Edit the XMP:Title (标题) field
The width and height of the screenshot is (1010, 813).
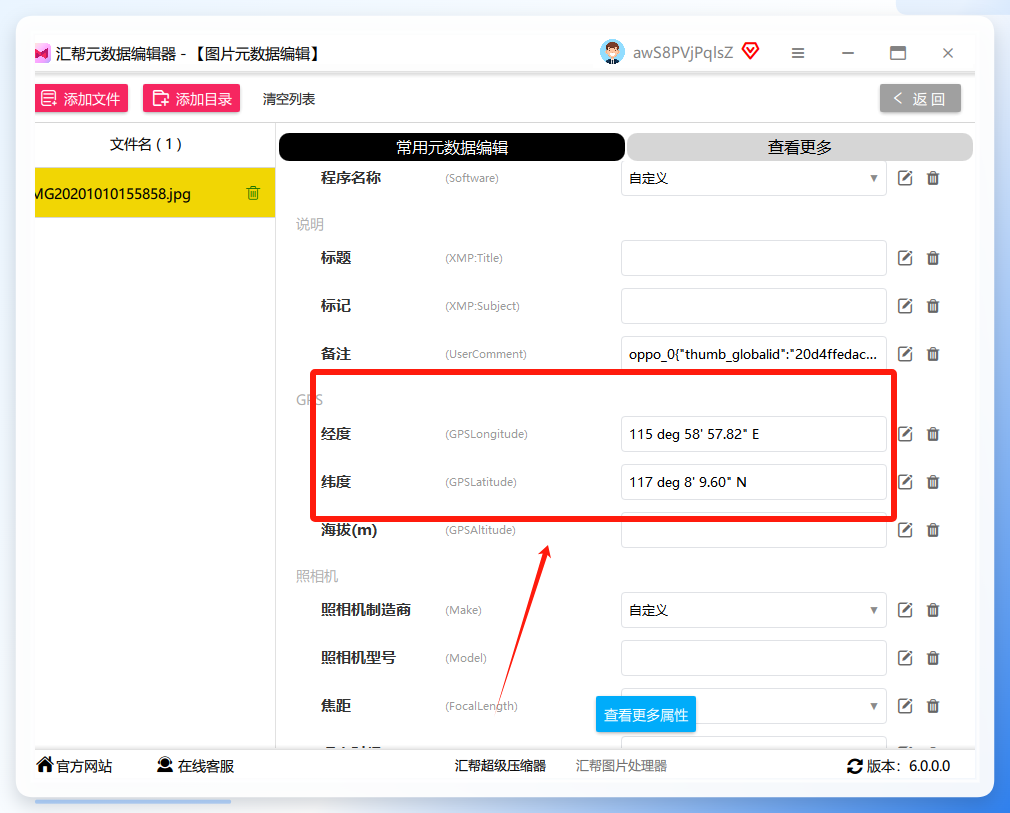coord(905,258)
